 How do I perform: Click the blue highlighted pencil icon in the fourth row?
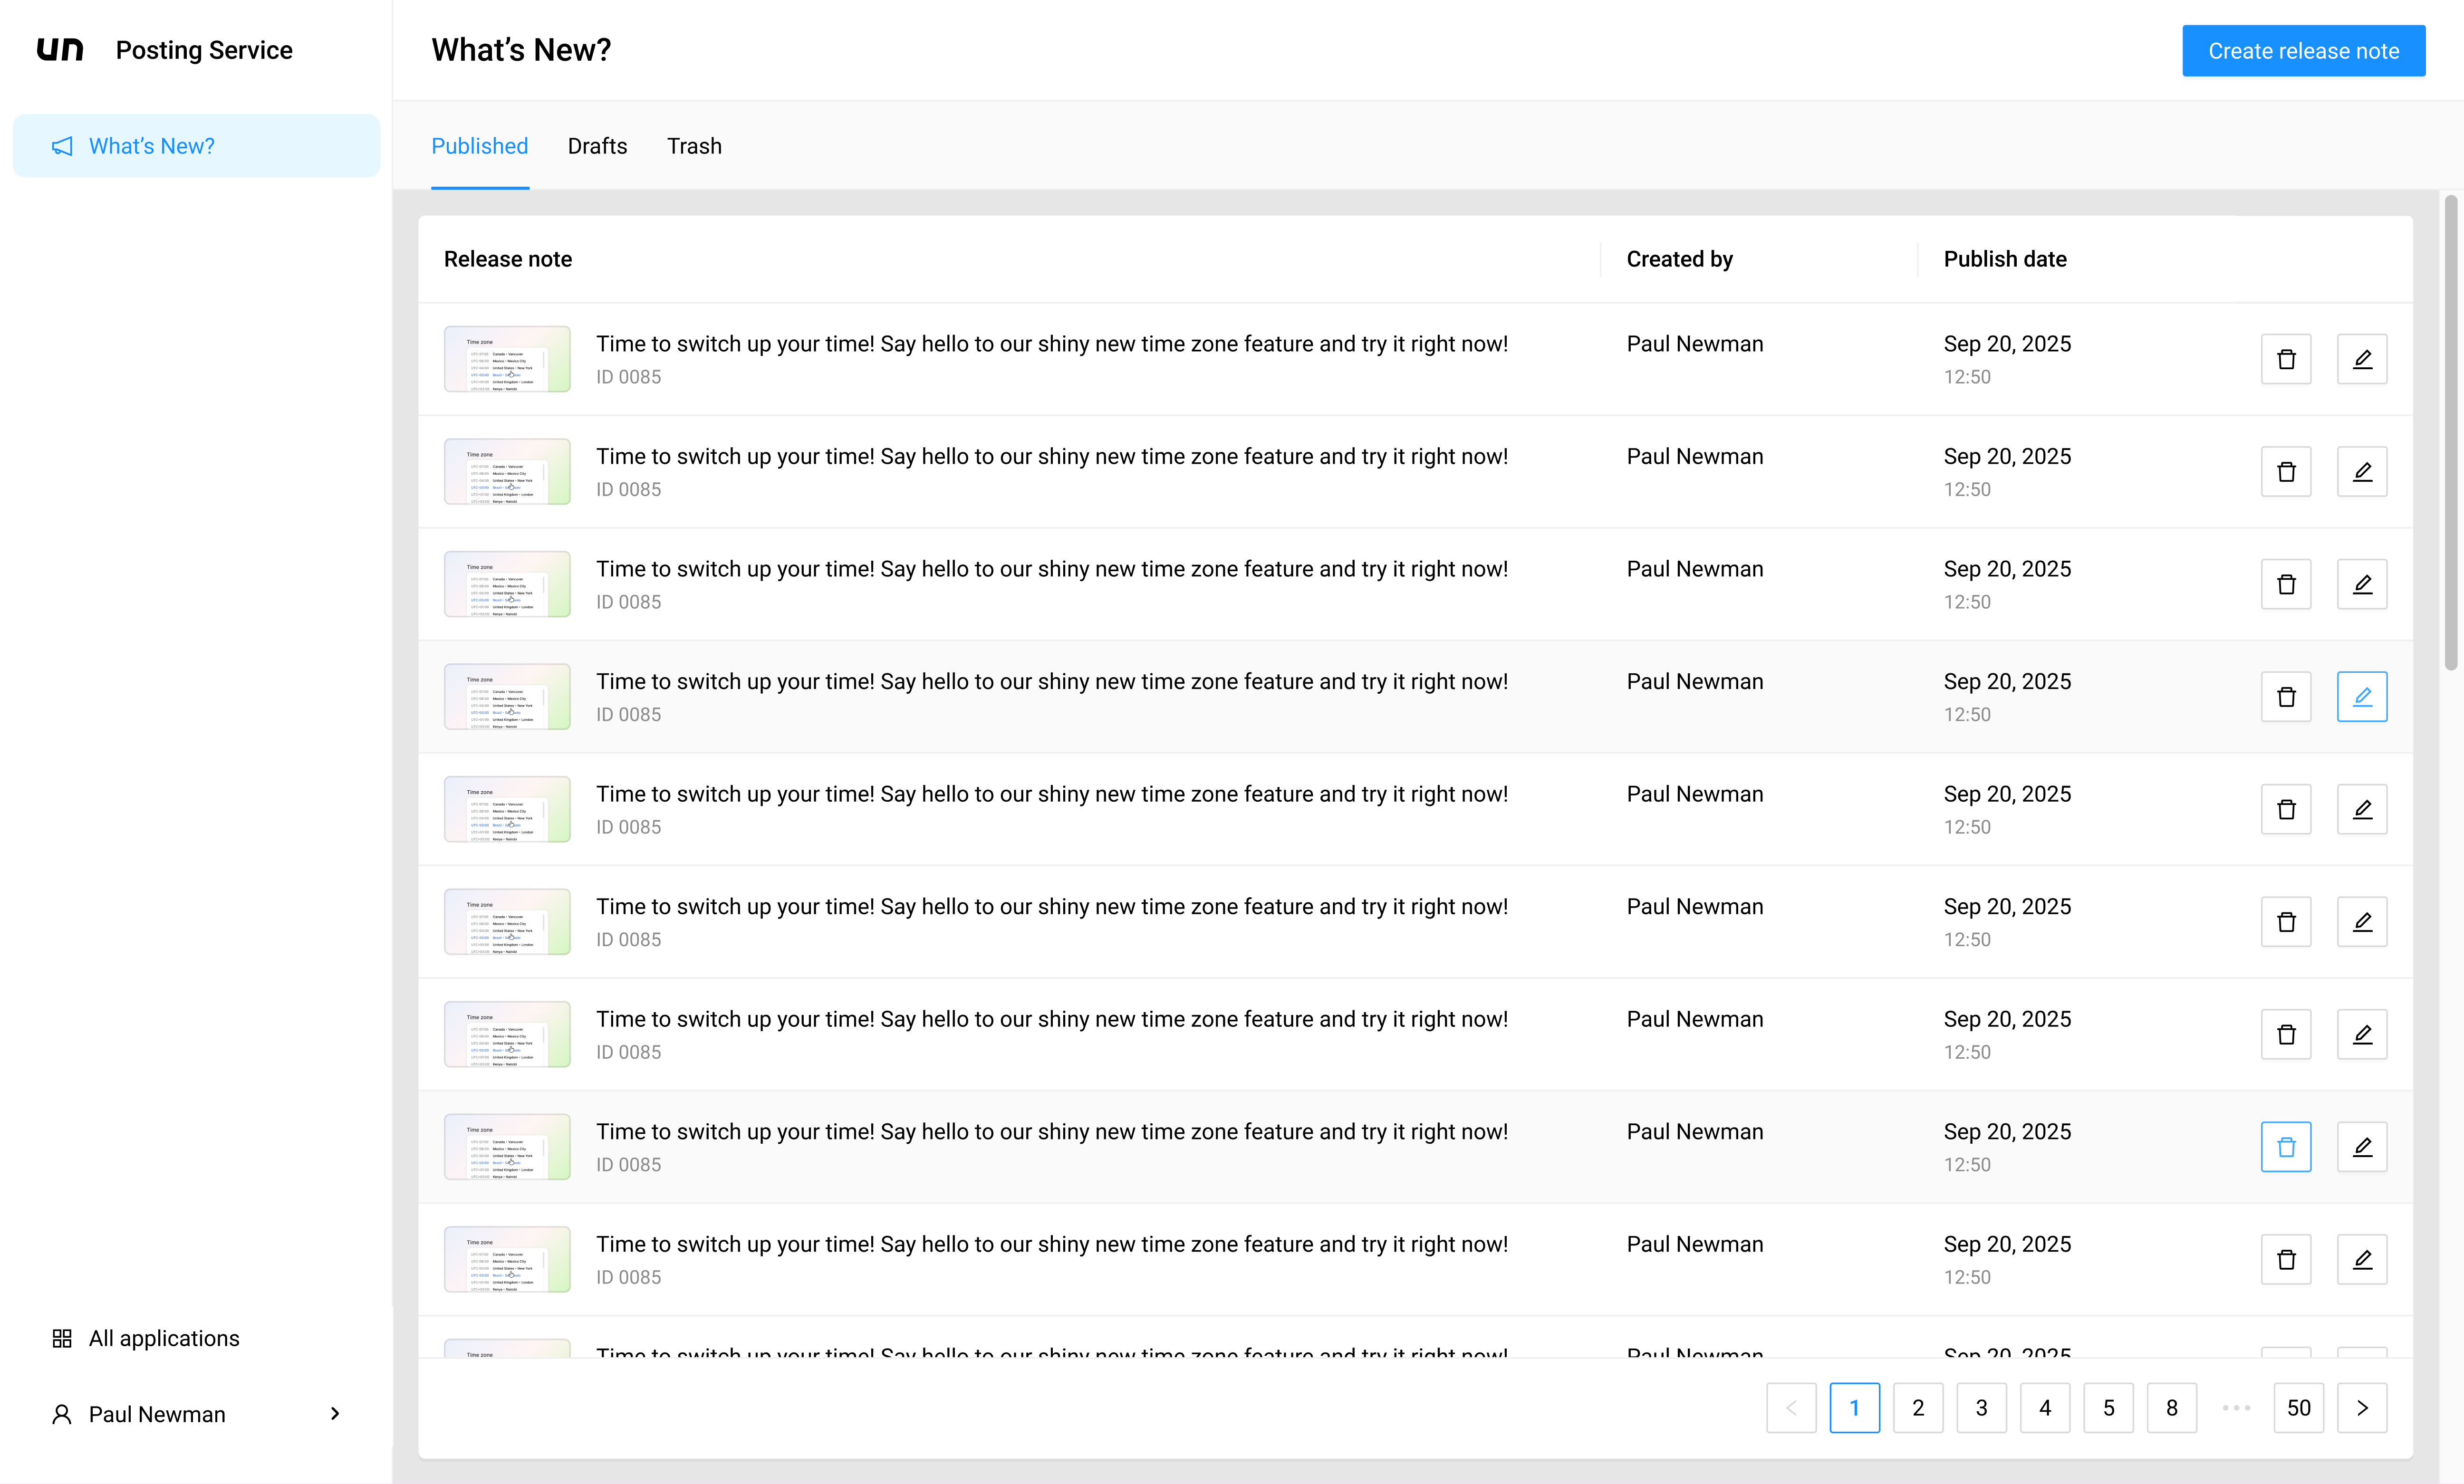click(2362, 696)
